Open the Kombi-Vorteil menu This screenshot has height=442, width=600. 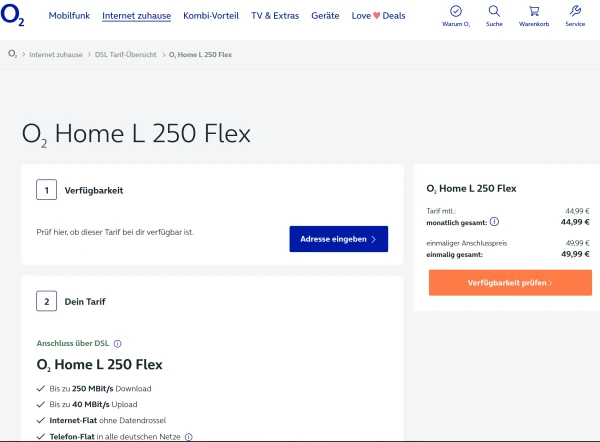tap(211, 16)
